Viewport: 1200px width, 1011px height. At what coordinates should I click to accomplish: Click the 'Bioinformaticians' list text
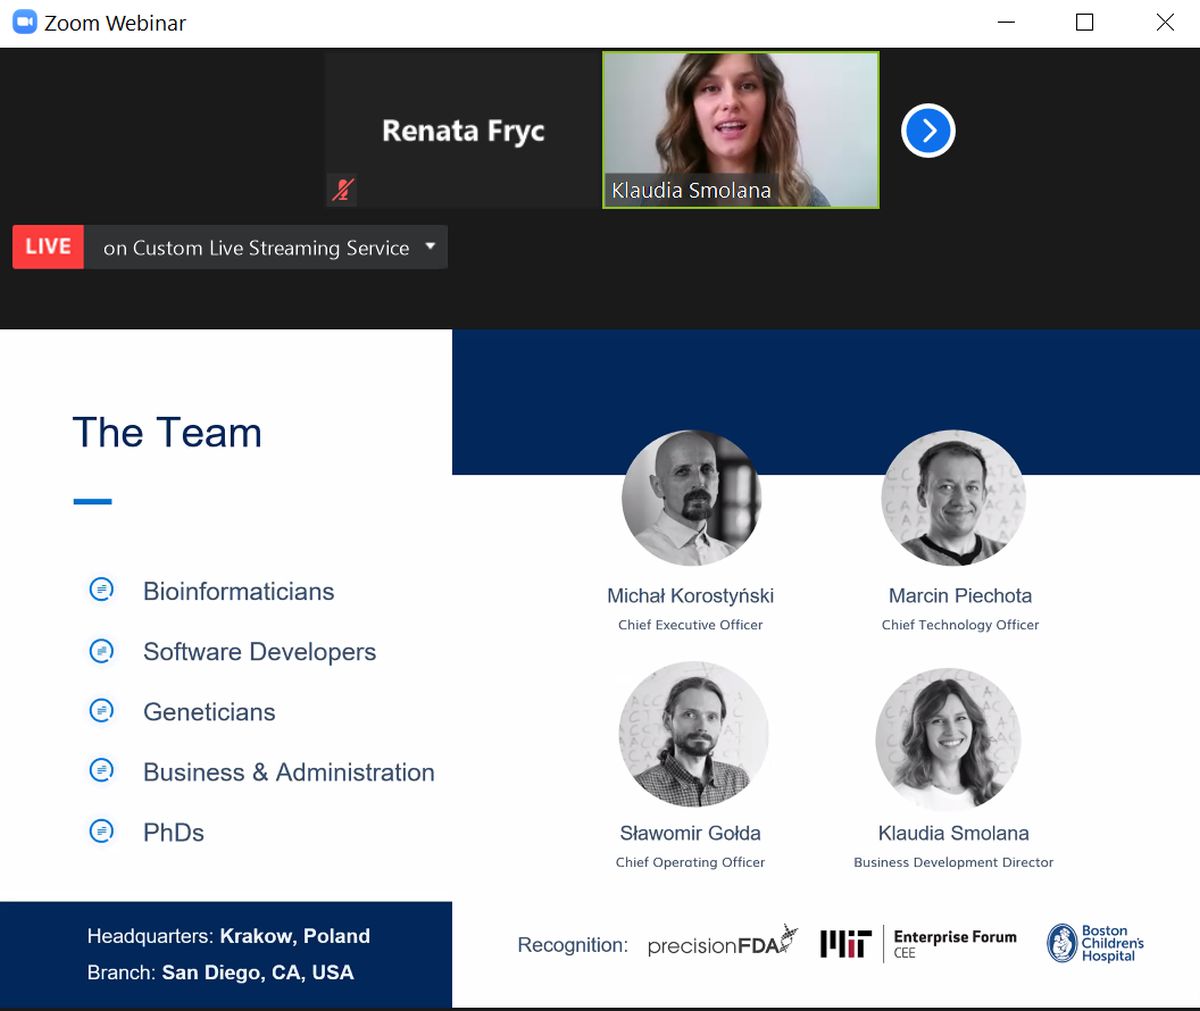point(239,591)
